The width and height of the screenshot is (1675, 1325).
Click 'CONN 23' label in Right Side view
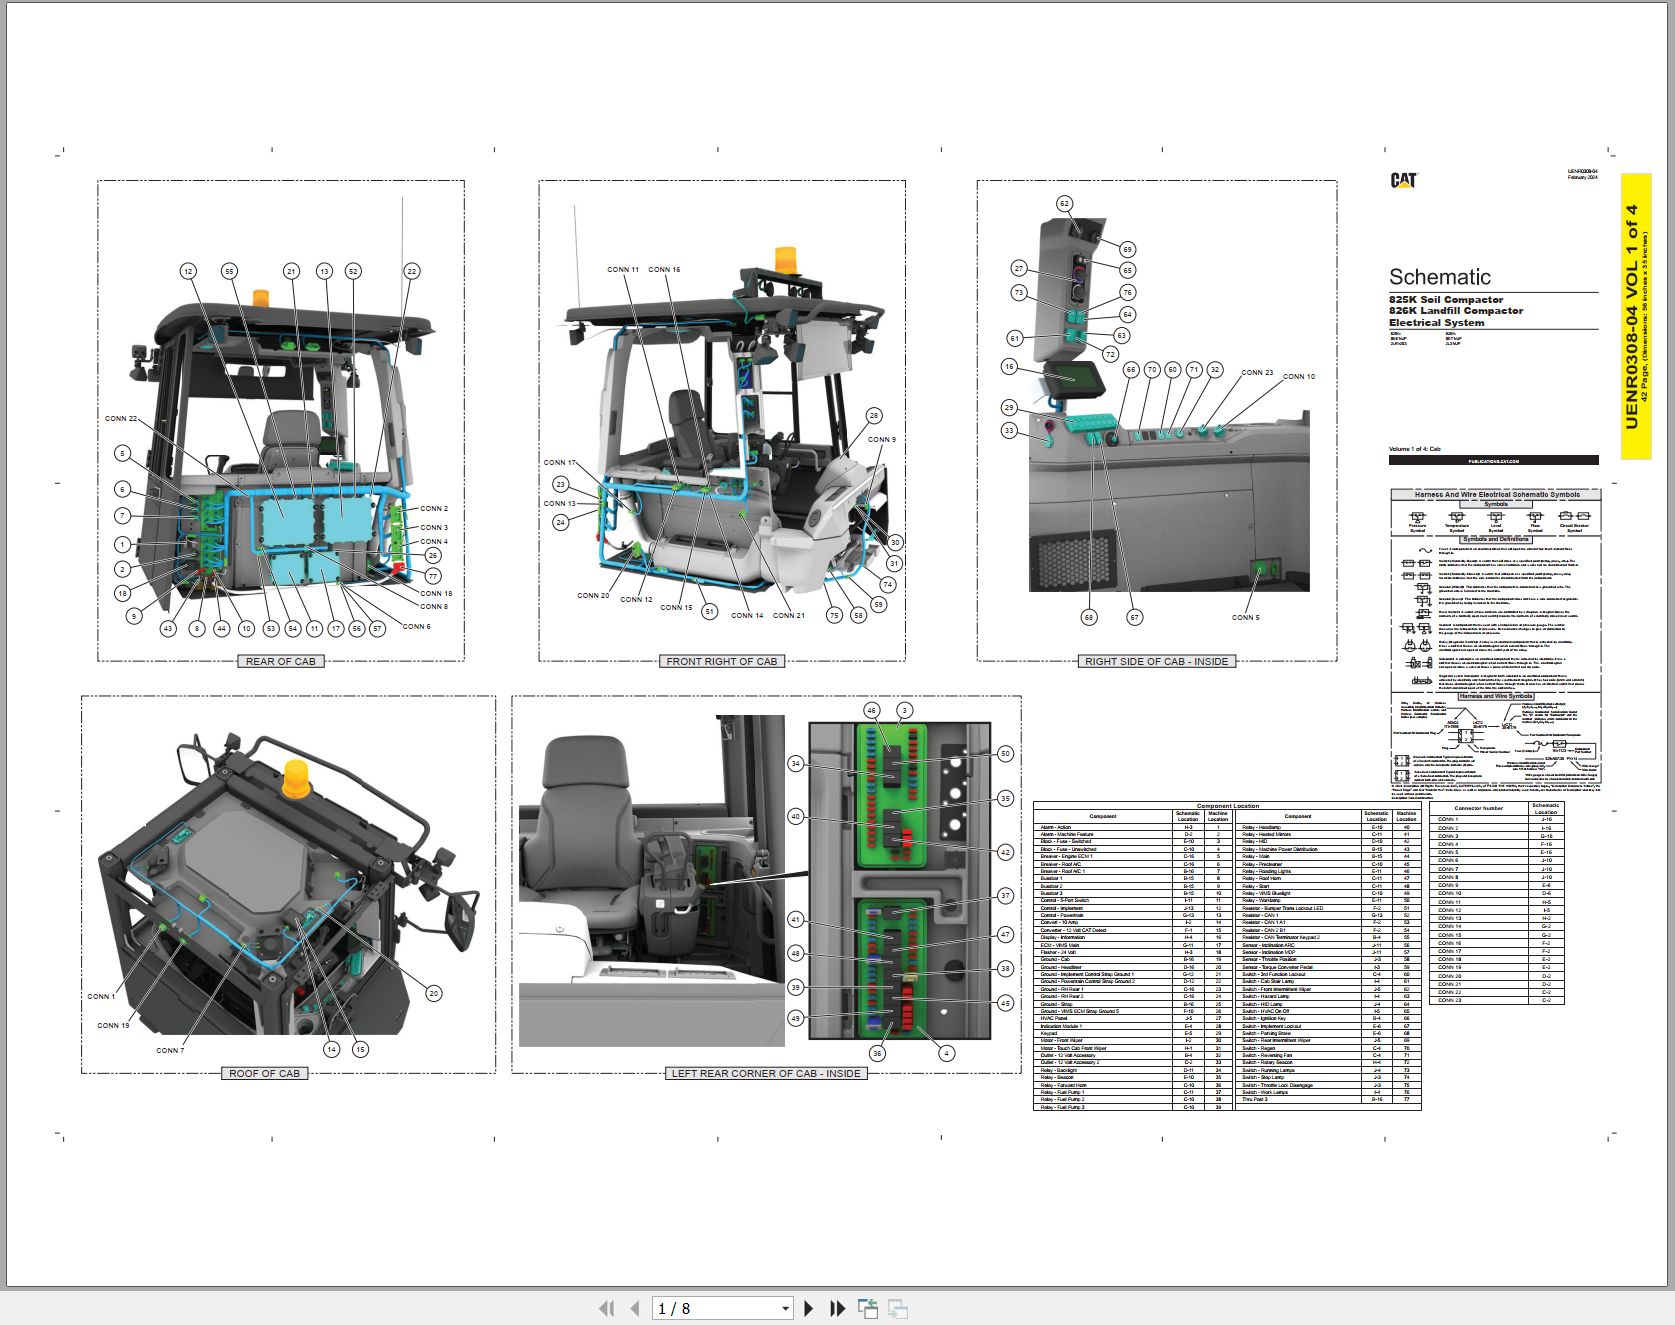pyautogui.click(x=1257, y=373)
